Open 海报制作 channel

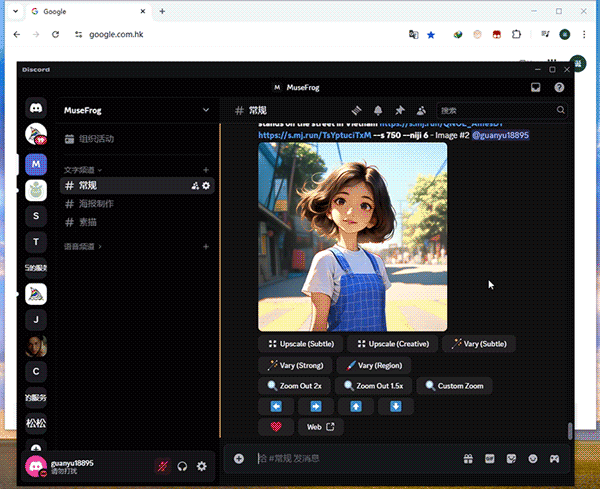(137, 204)
